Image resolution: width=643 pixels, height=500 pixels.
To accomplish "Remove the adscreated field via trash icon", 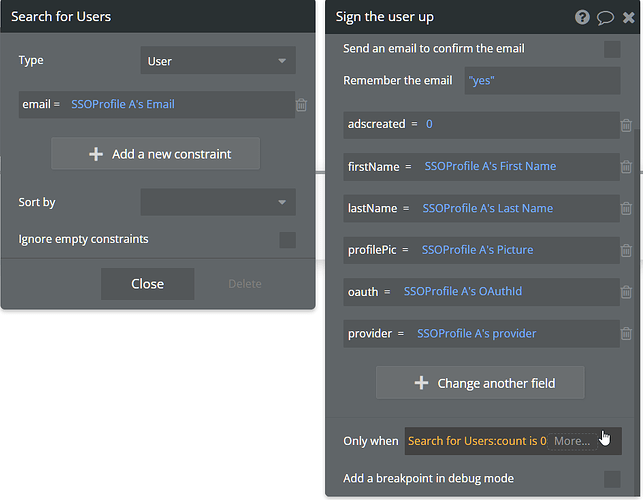I will 626,125.
